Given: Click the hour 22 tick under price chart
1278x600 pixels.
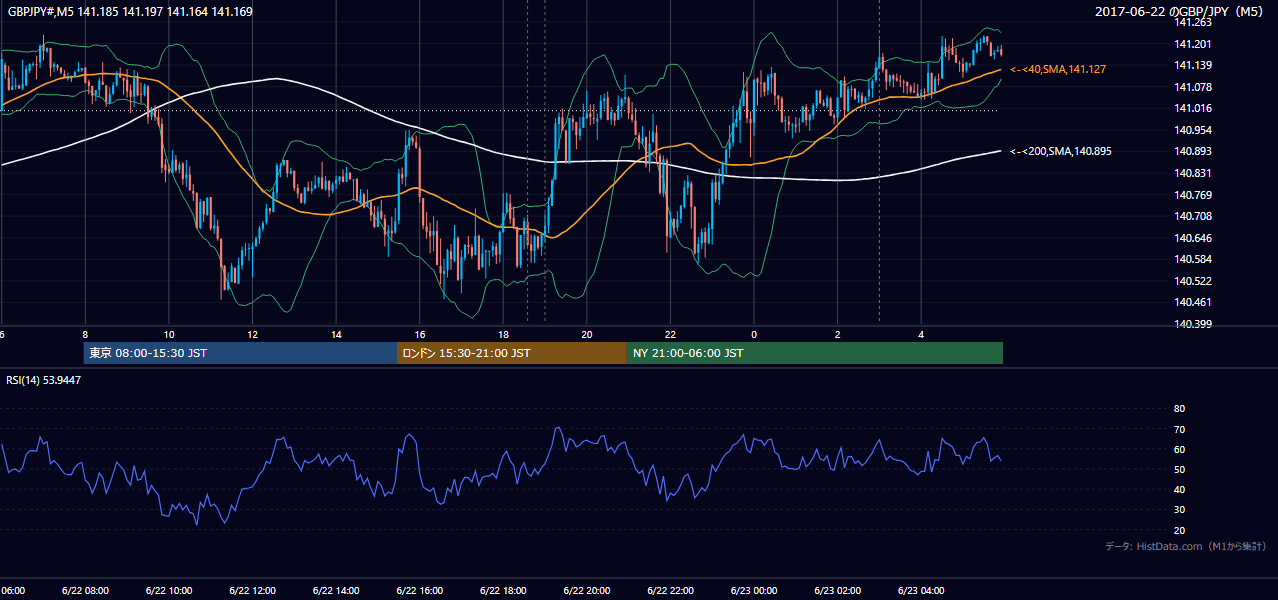Looking at the screenshot, I should tap(671, 334).
